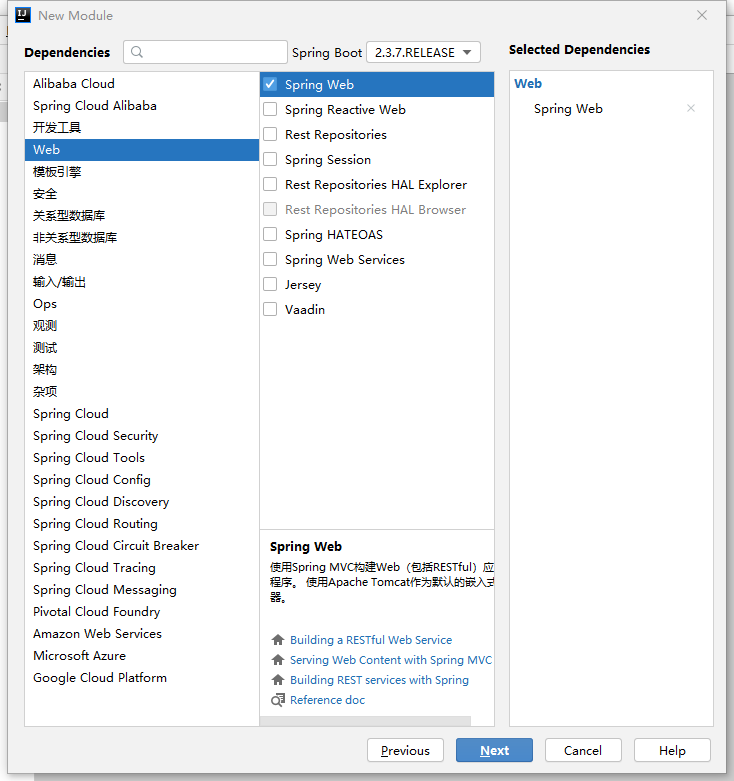
Task: Open Spring Cloud Discovery category
Action: [142, 502]
